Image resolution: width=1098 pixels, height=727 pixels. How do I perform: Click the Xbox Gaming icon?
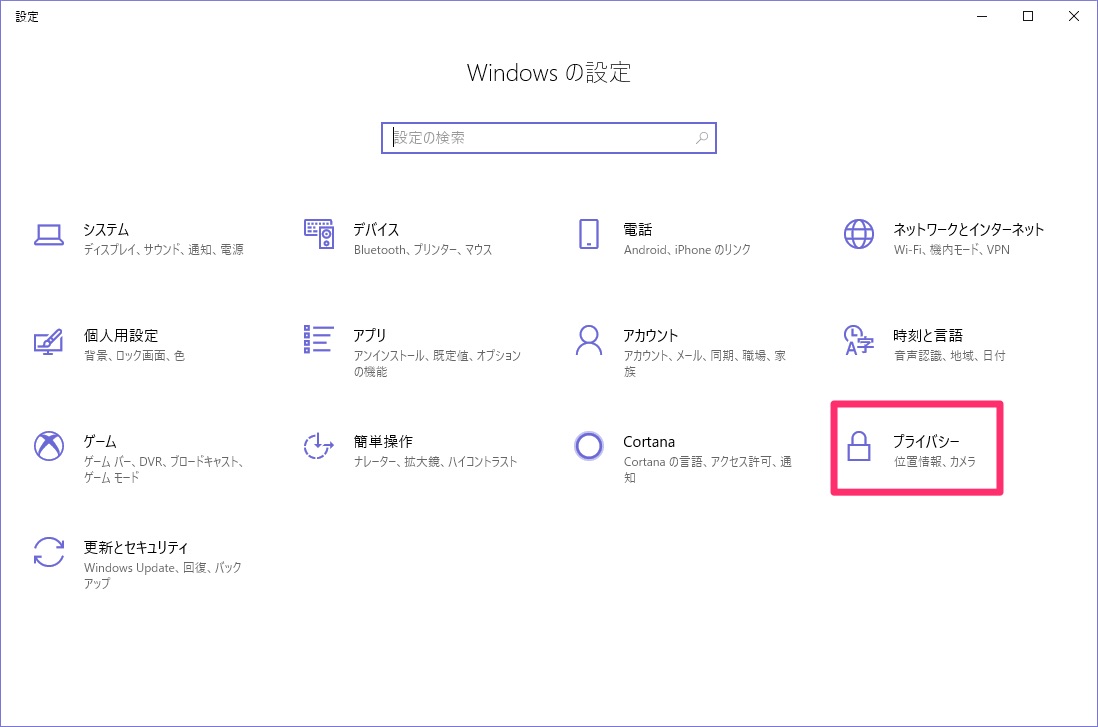click(x=49, y=446)
